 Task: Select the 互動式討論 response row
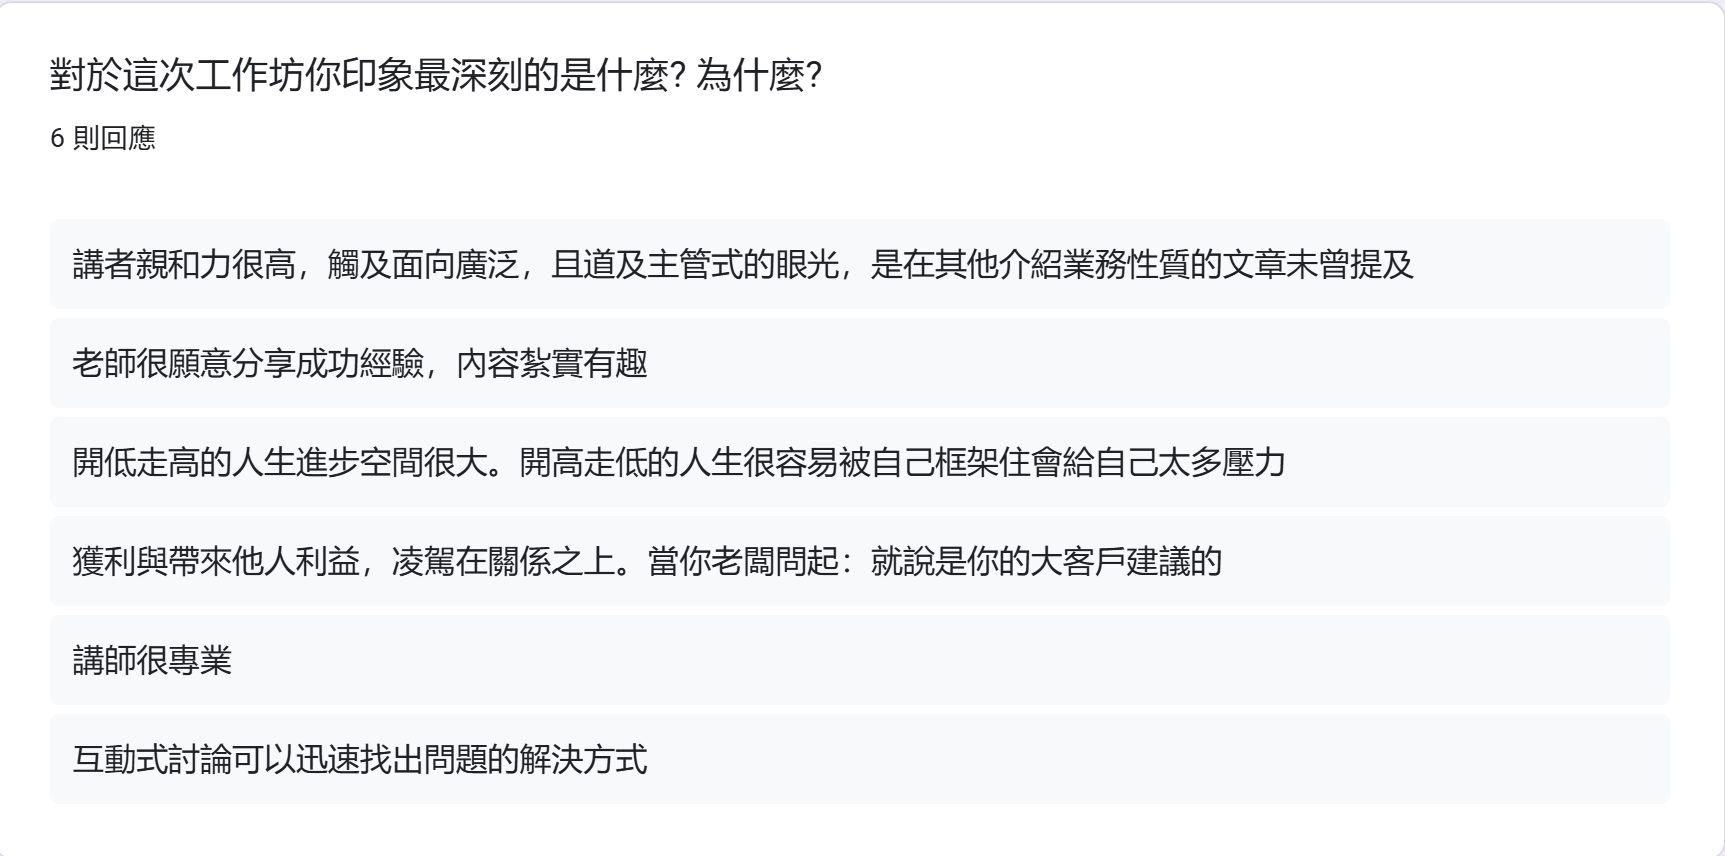[x=860, y=759]
